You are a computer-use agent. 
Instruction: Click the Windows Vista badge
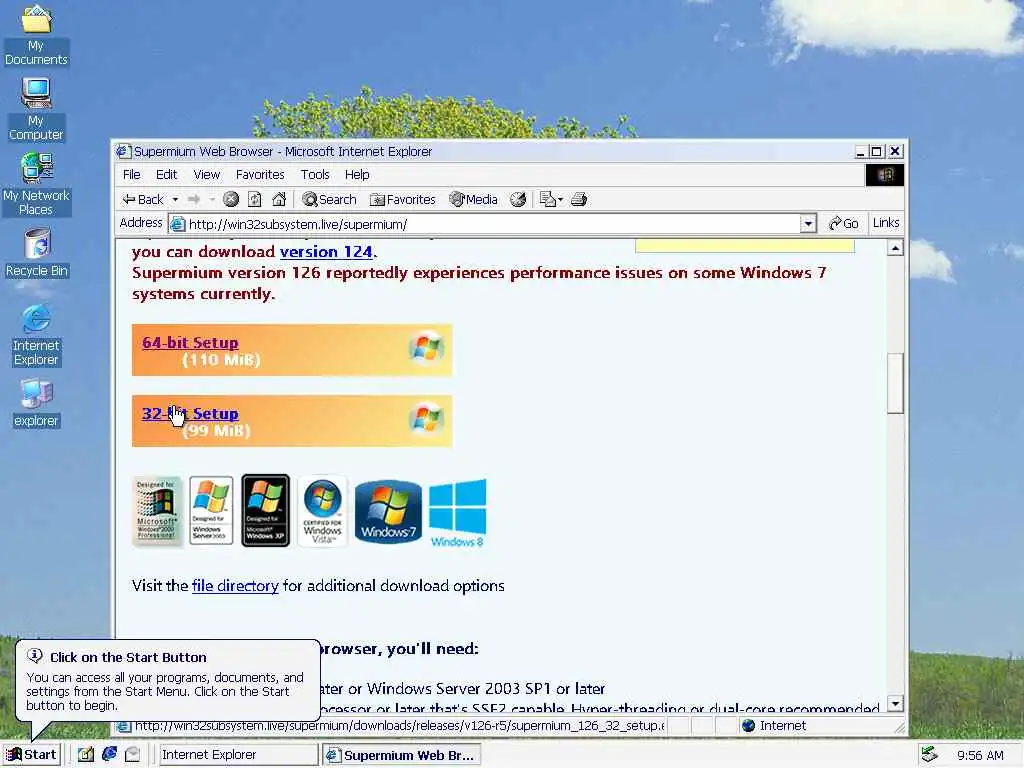[323, 511]
